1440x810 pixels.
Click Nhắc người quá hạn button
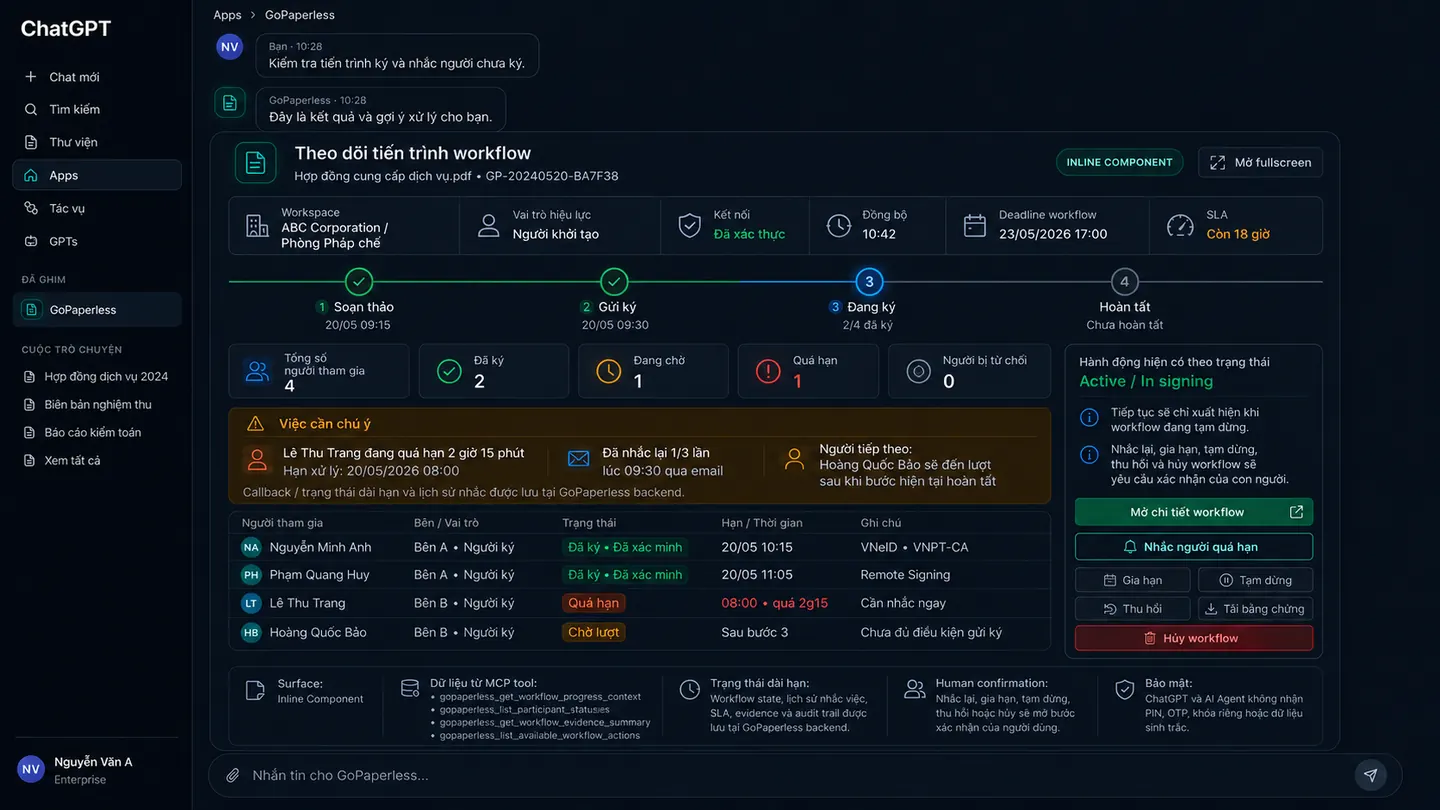1193,547
